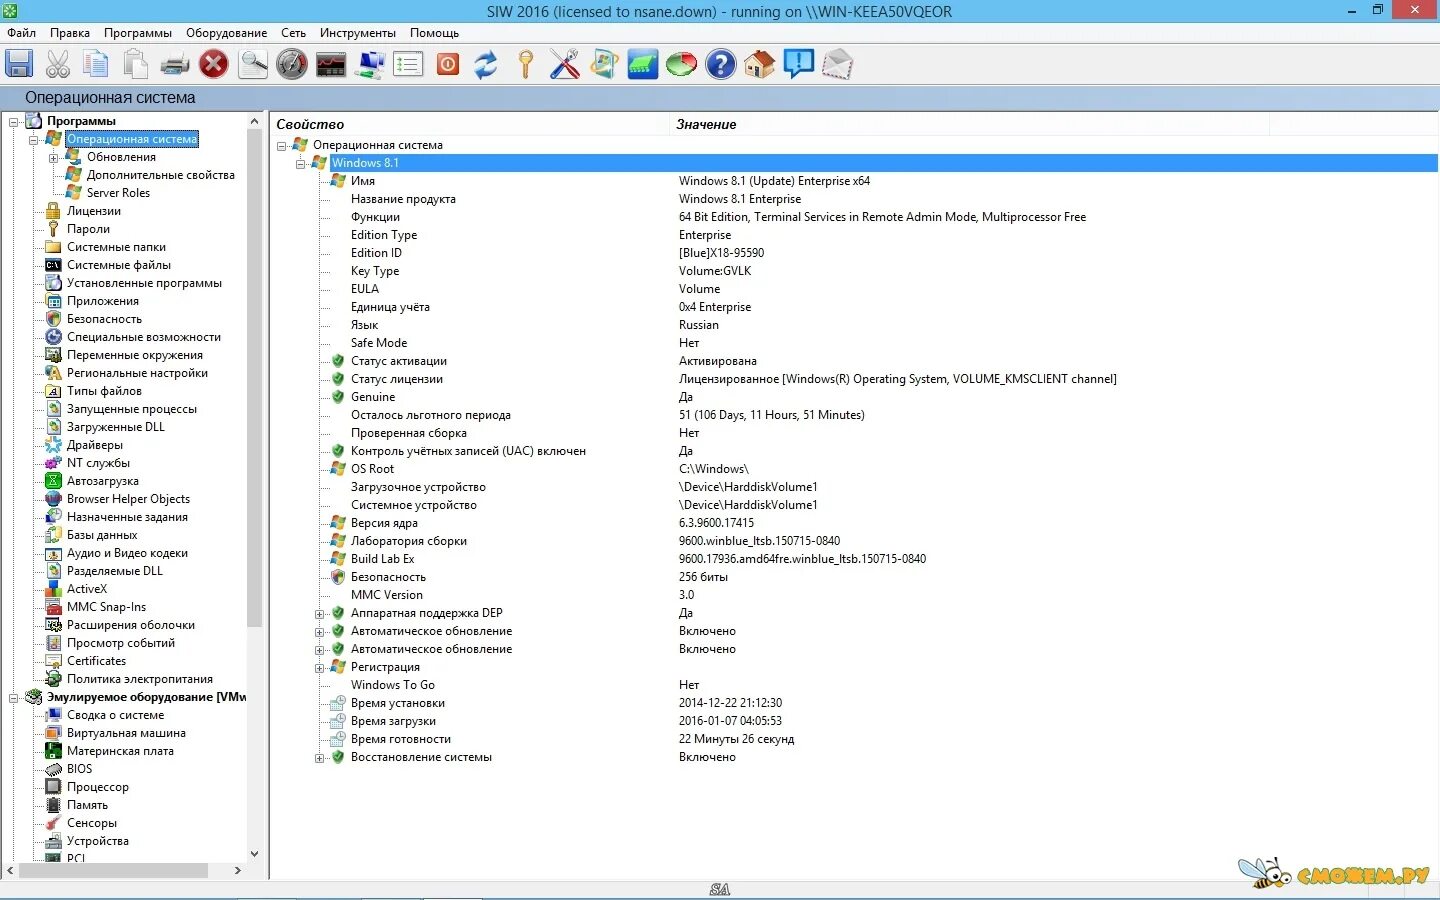Click the blue question mark help icon

coord(720,64)
